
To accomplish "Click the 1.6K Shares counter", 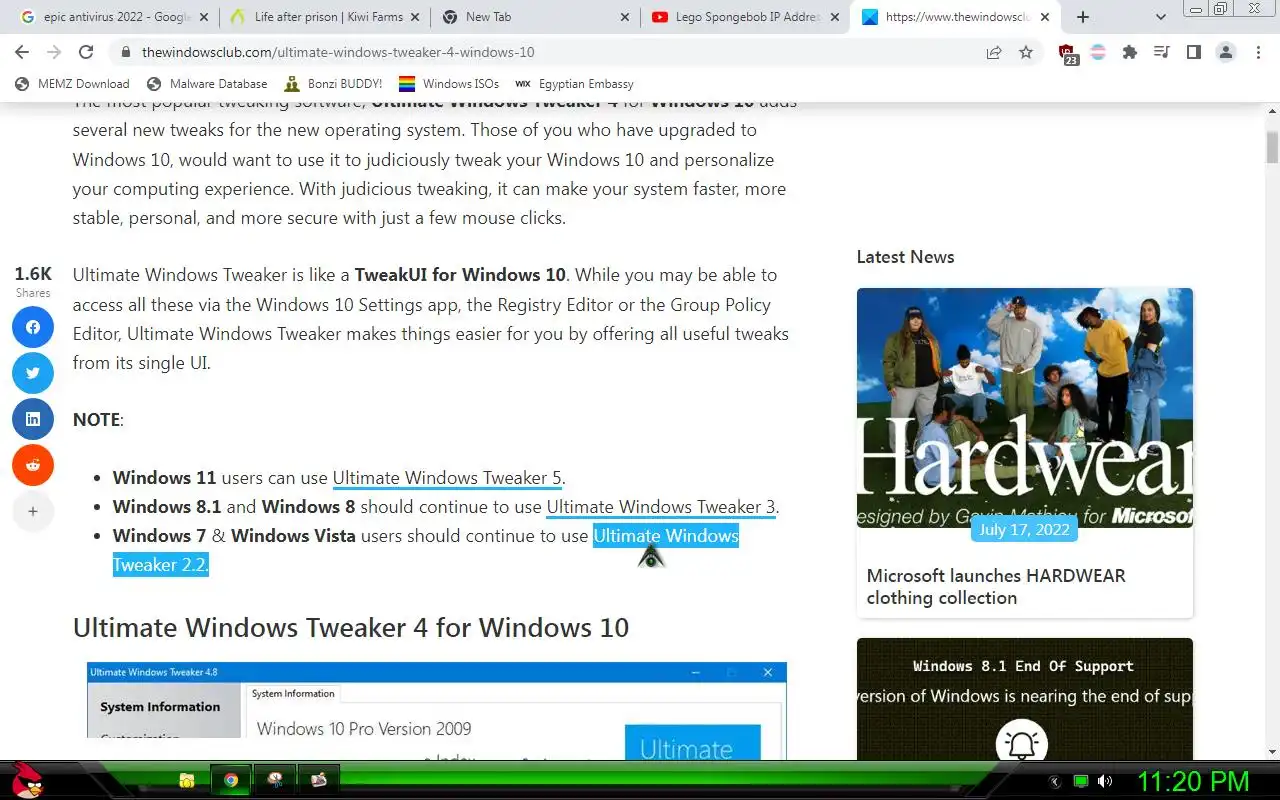I will point(33,282).
